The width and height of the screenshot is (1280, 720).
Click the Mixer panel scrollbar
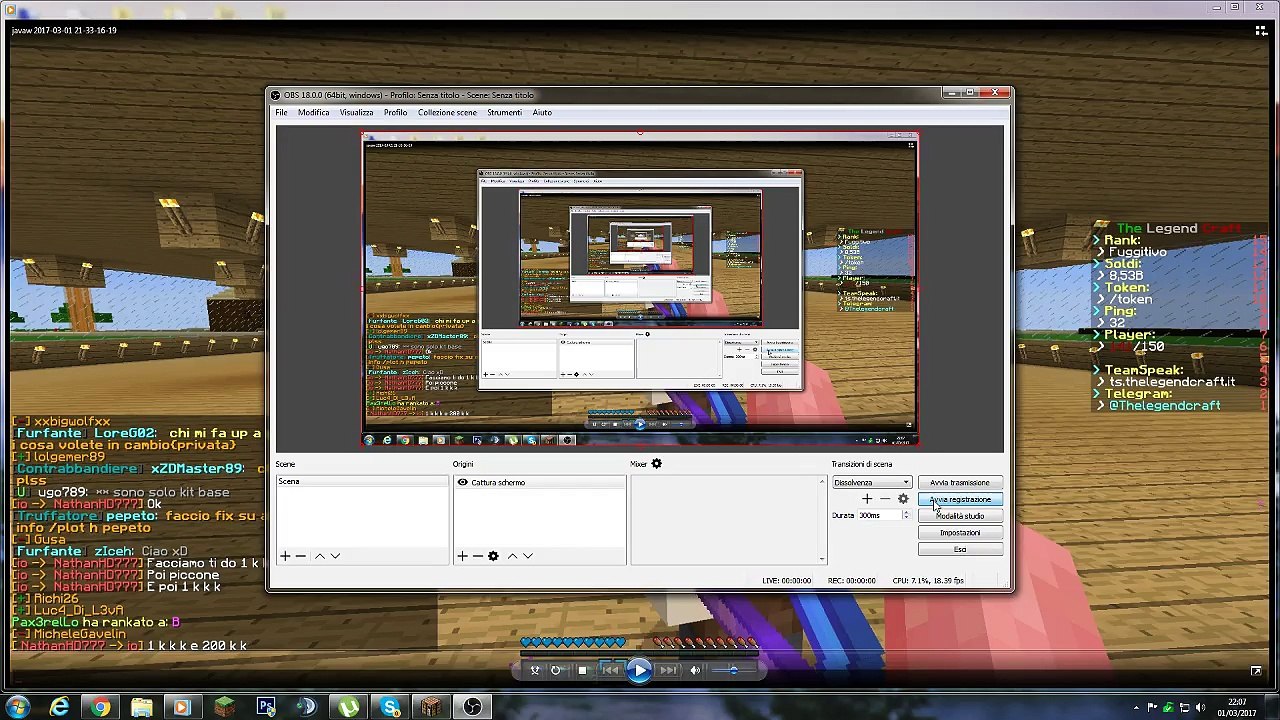click(x=822, y=519)
